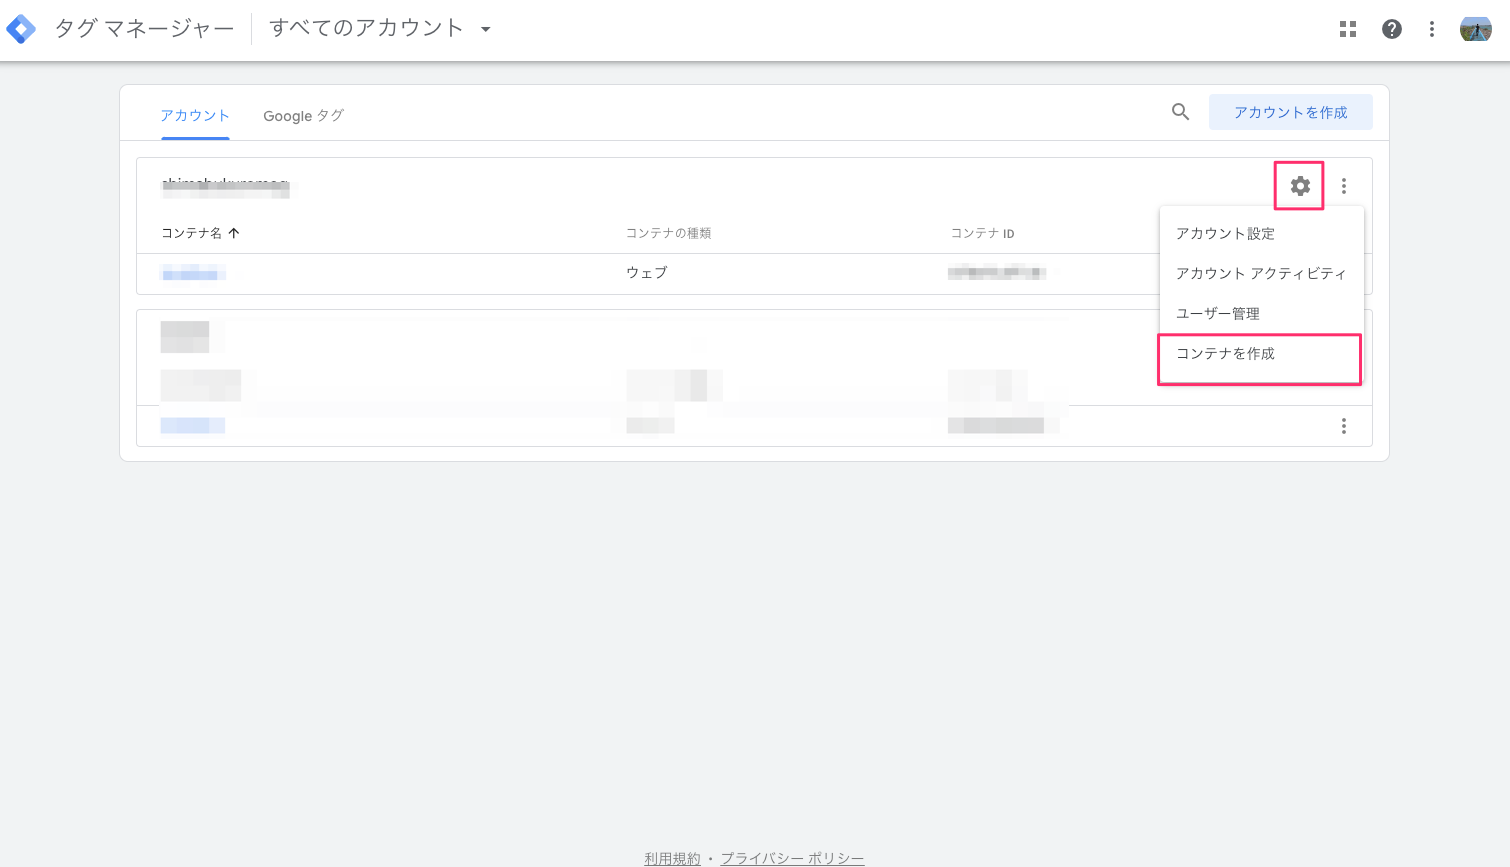Open the bottom container row three-dot menu

[x=1344, y=426]
